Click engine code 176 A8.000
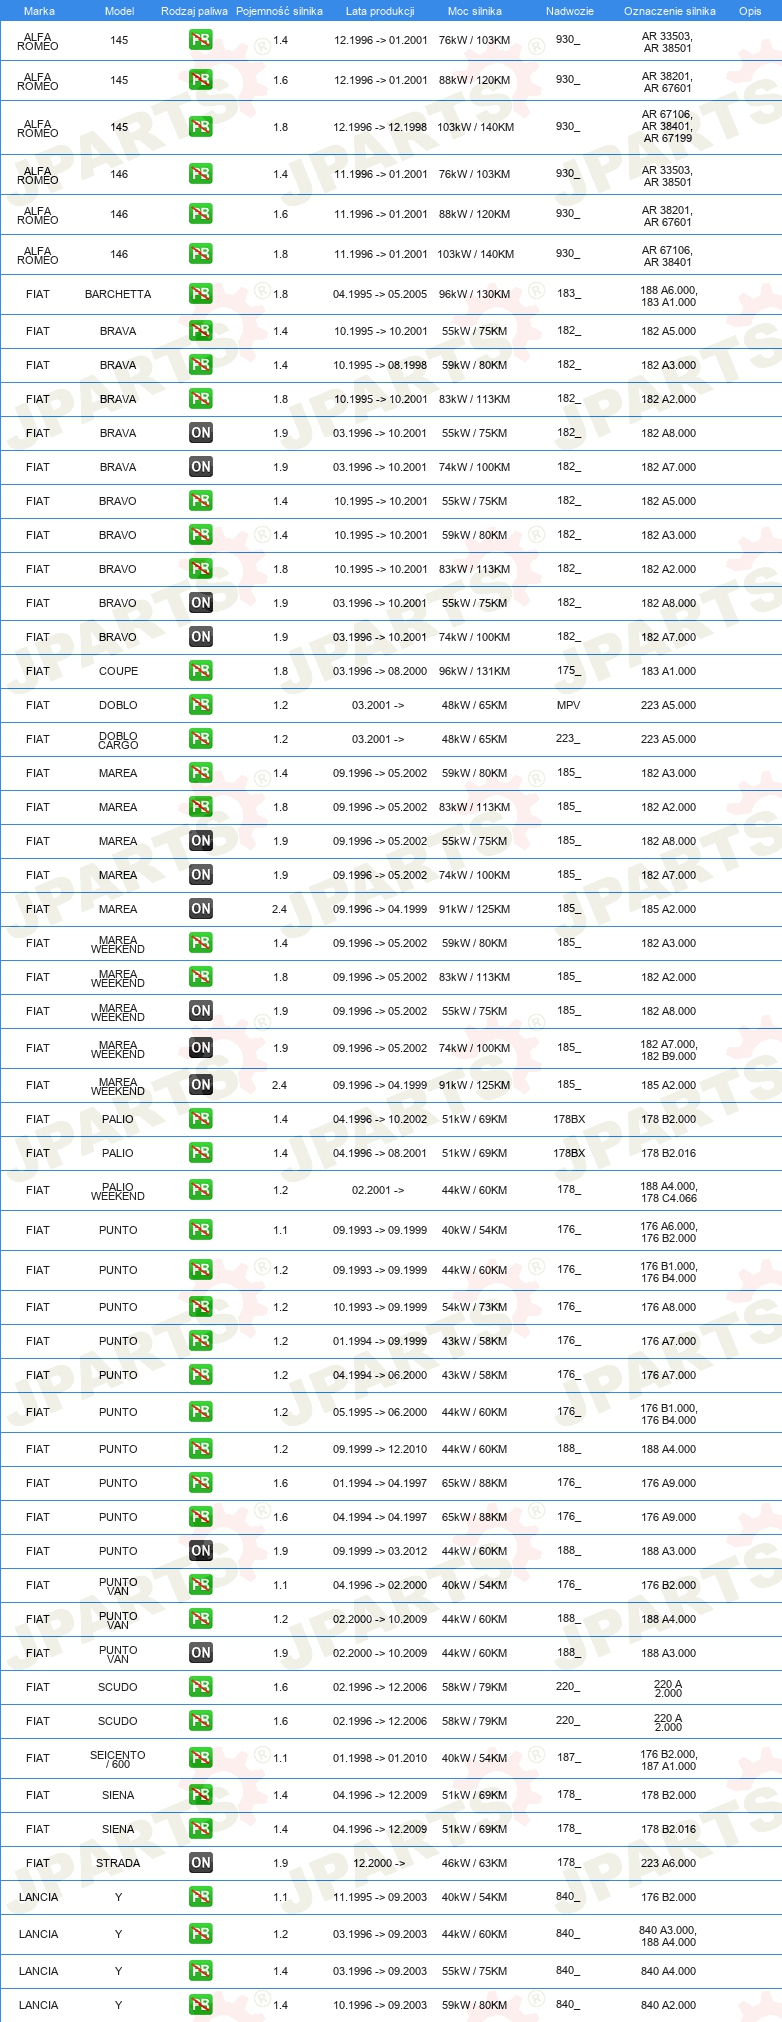This screenshot has width=782, height=2022. click(x=669, y=1307)
